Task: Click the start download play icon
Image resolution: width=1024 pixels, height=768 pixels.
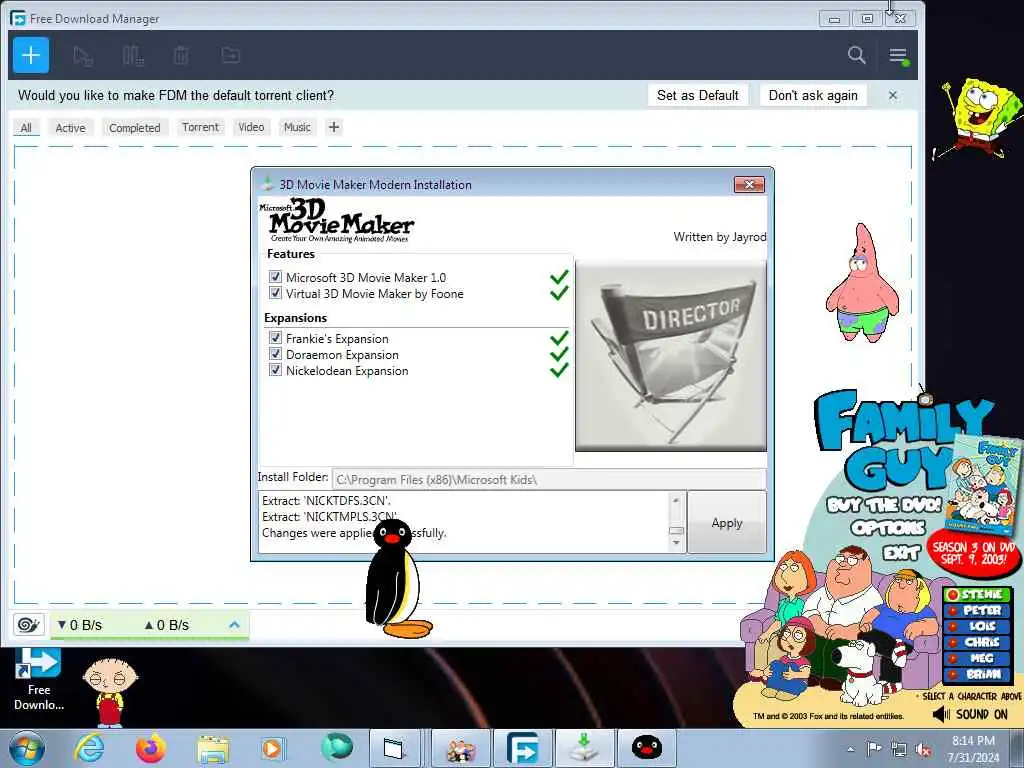Action: [83, 56]
